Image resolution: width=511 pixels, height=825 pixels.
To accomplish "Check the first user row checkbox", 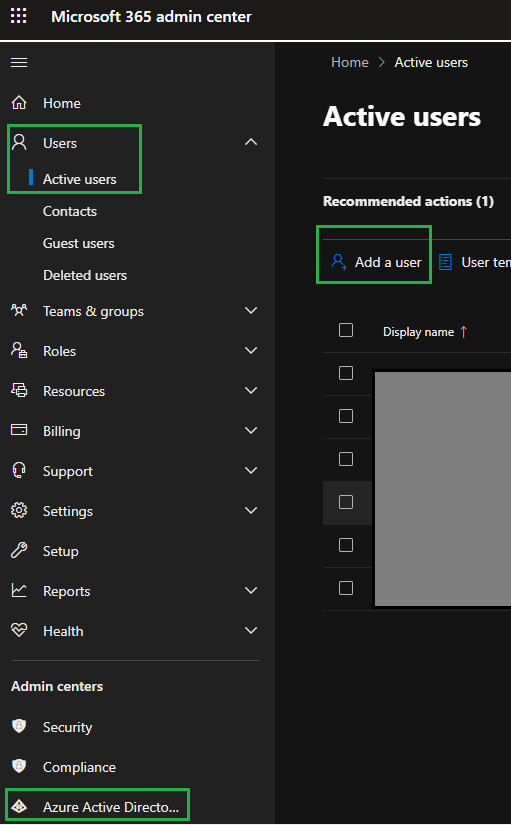I will [346, 373].
